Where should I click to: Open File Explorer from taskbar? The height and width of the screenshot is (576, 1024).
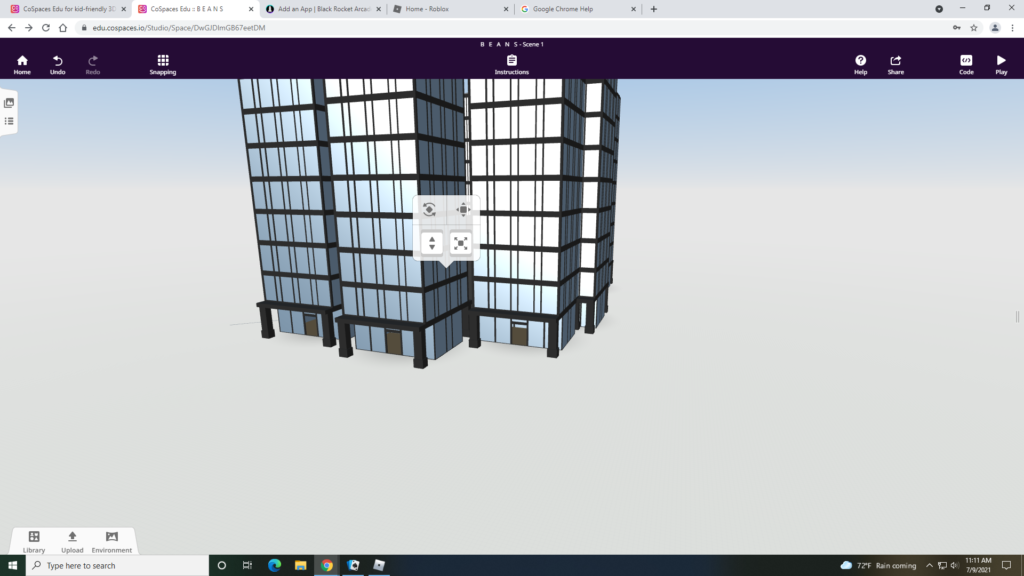[x=300, y=566]
